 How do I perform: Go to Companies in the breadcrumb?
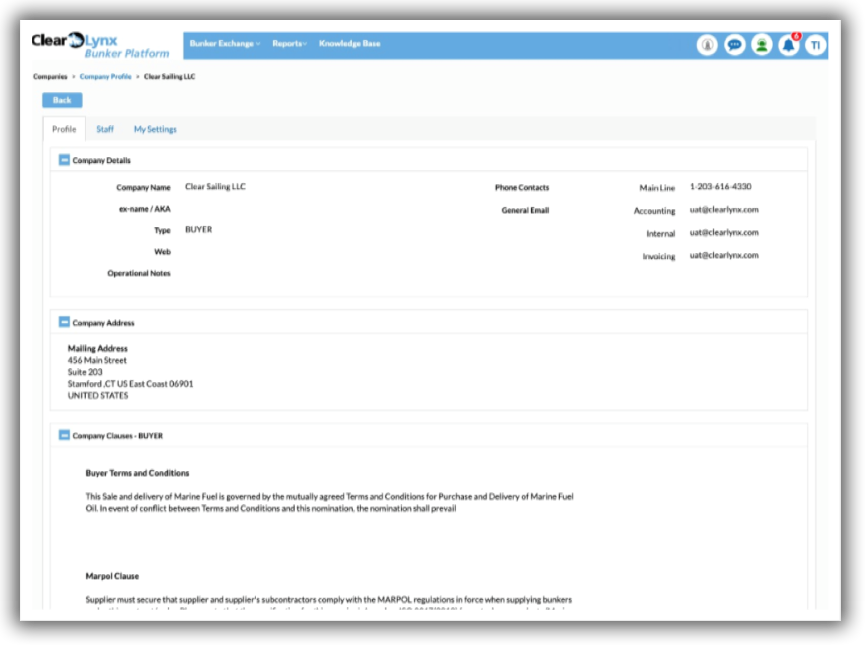50,77
